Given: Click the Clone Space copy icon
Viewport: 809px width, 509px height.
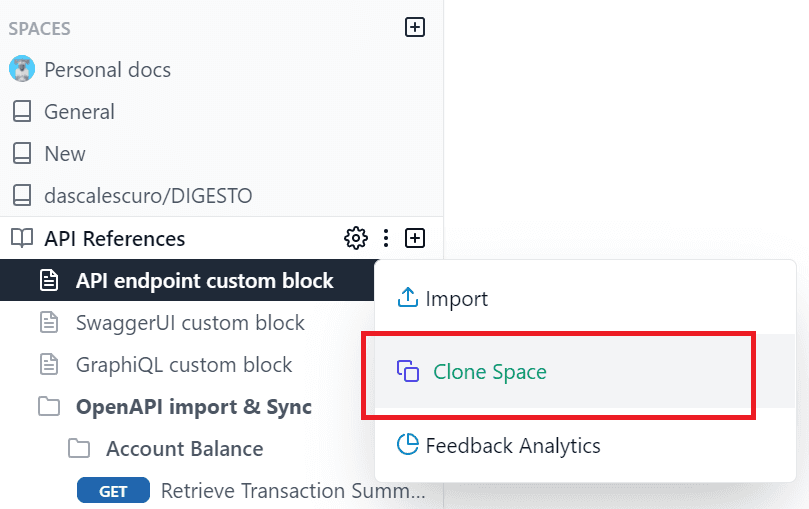Looking at the screenshot, I should pos(408,372).
